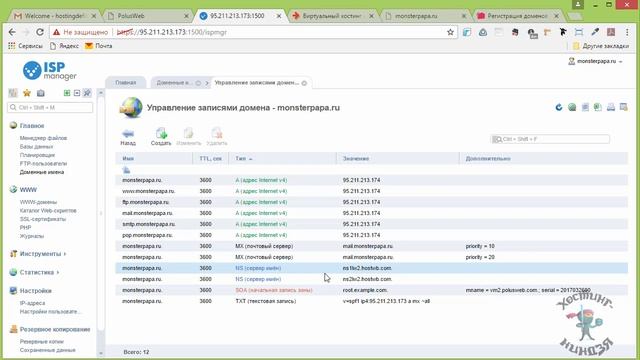This screenshot has width=640, height=360.
Task: Click the eyedropper extension icon
Action: coord(595,32)
